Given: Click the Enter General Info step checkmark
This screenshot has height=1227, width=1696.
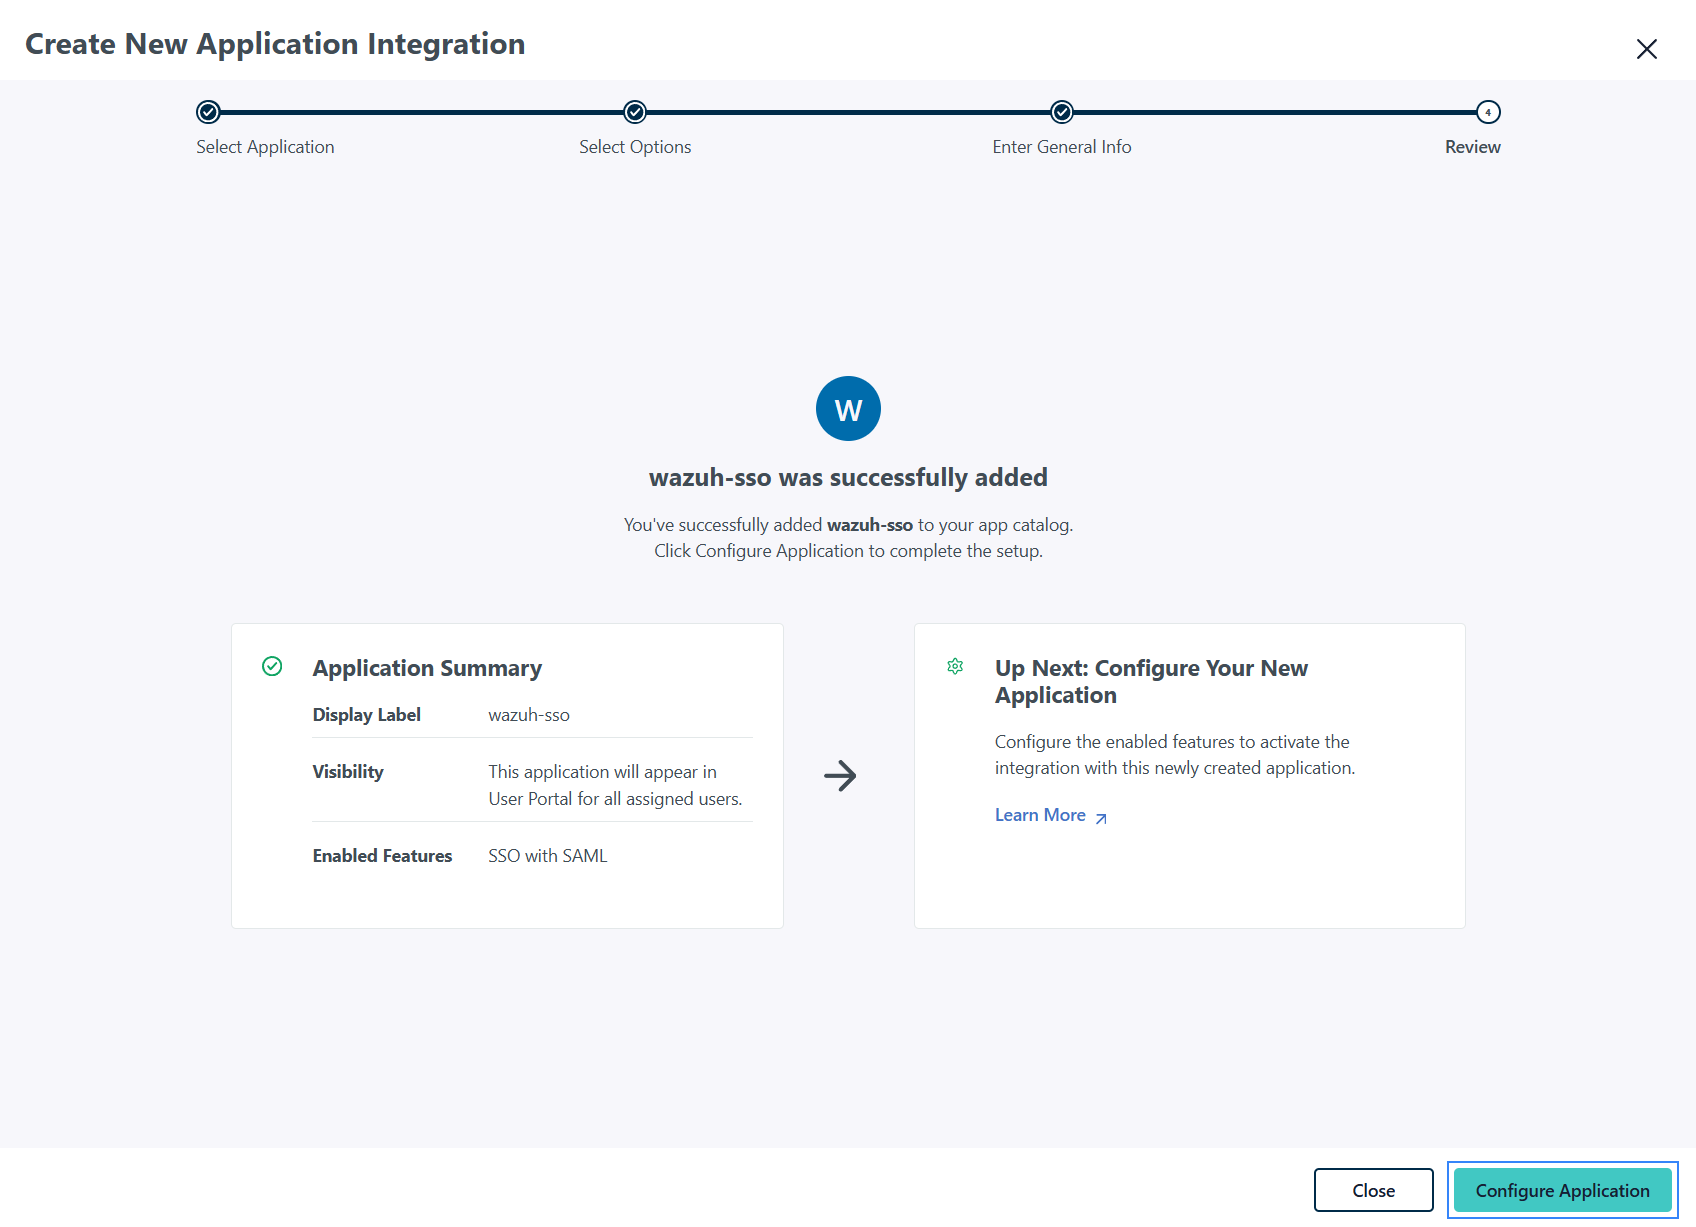Looking at the screenshot, I should 1062,112.
